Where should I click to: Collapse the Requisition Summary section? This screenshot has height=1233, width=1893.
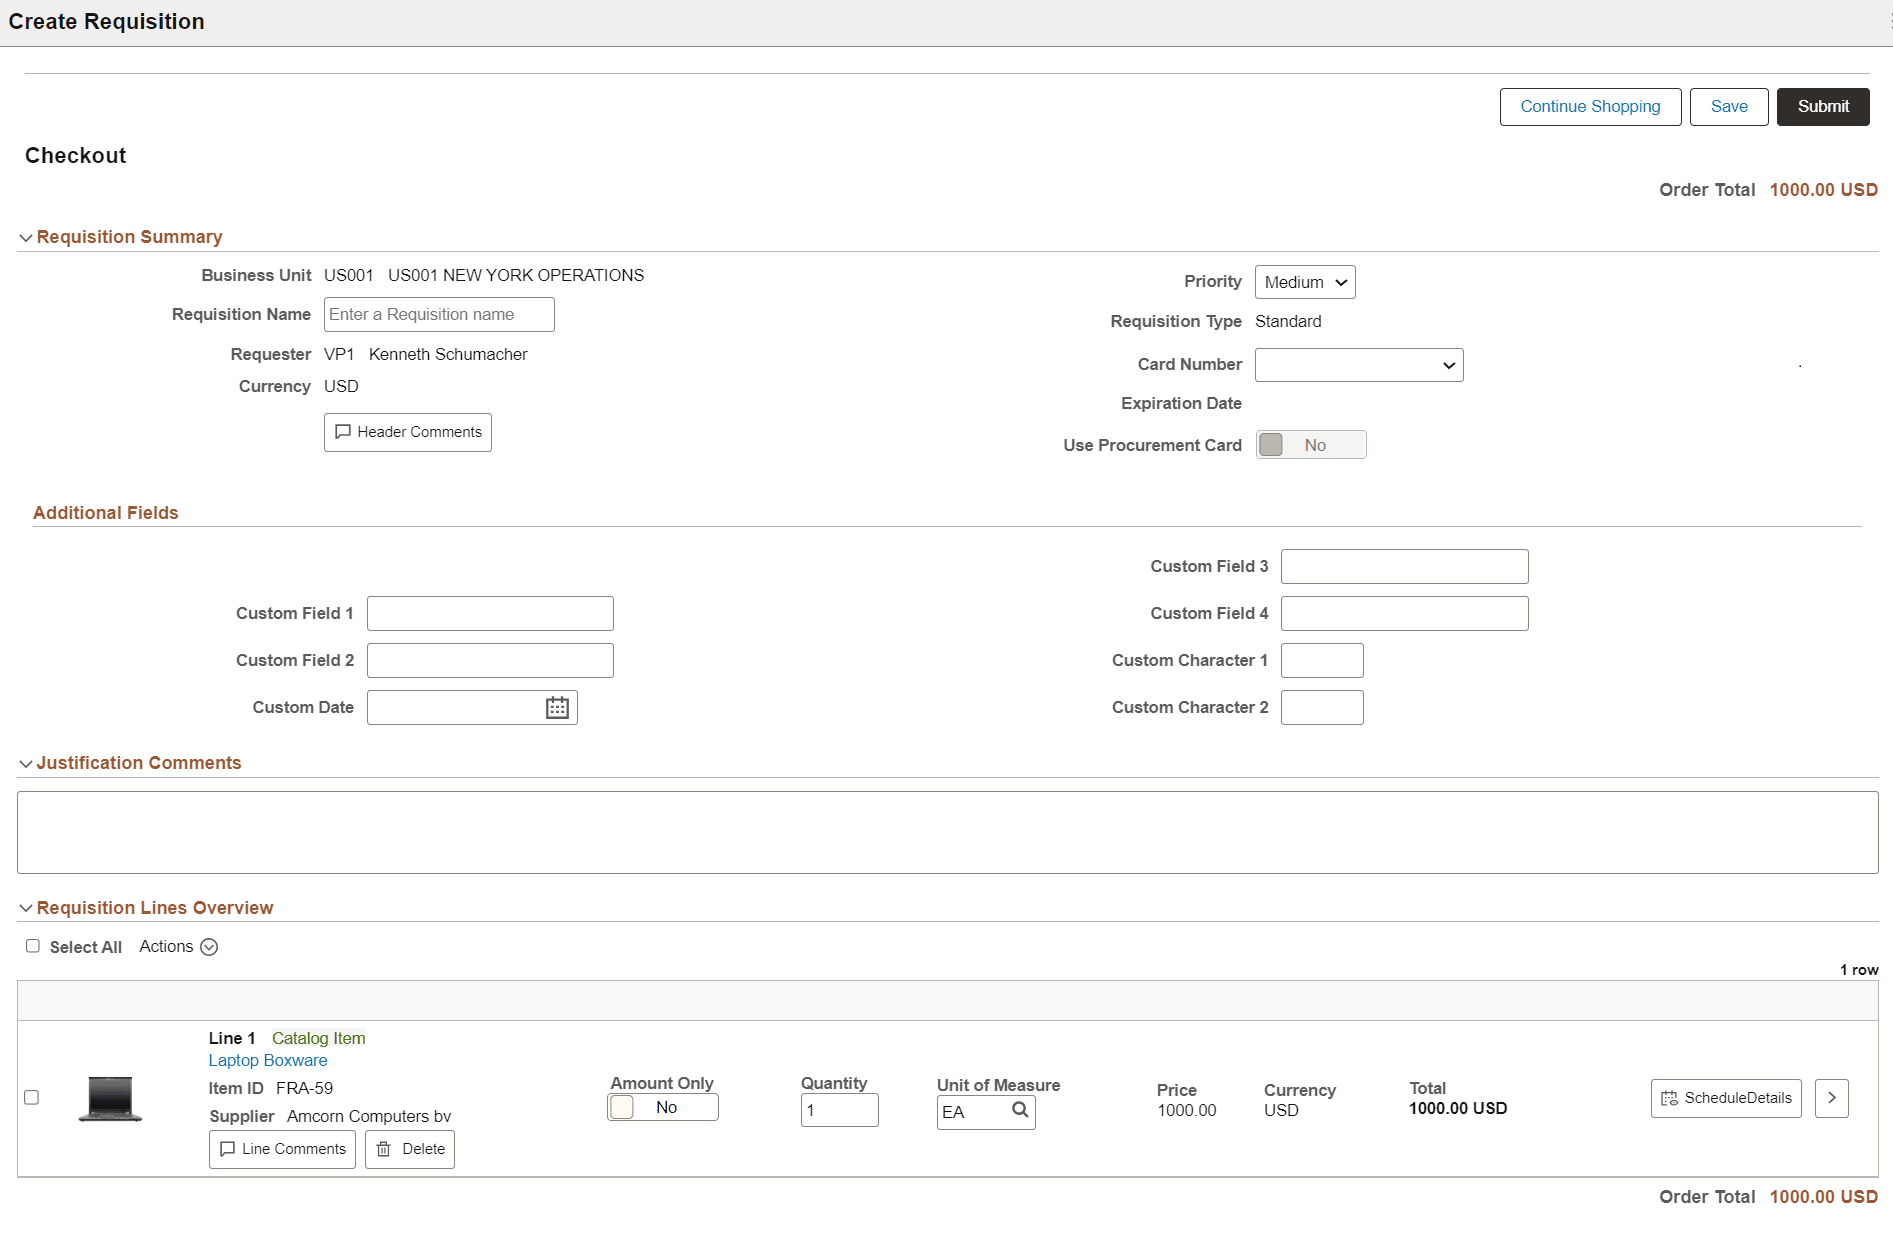pyautogui.click(x=25, y=237)
